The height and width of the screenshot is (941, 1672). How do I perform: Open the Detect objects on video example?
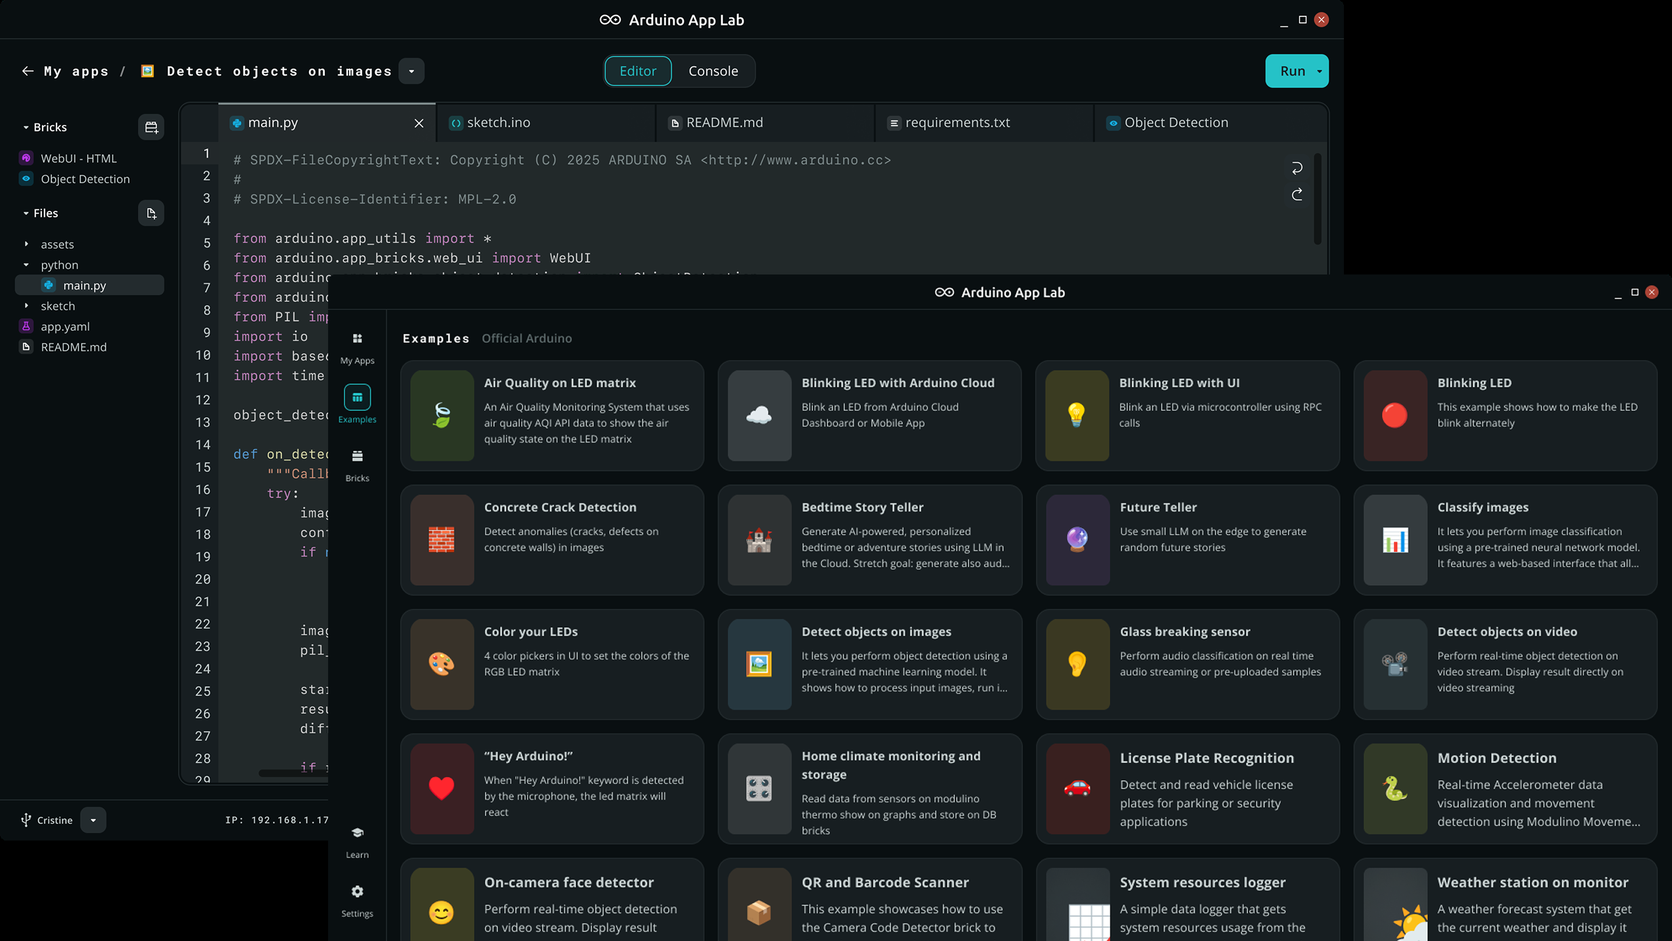point(1505,664)
